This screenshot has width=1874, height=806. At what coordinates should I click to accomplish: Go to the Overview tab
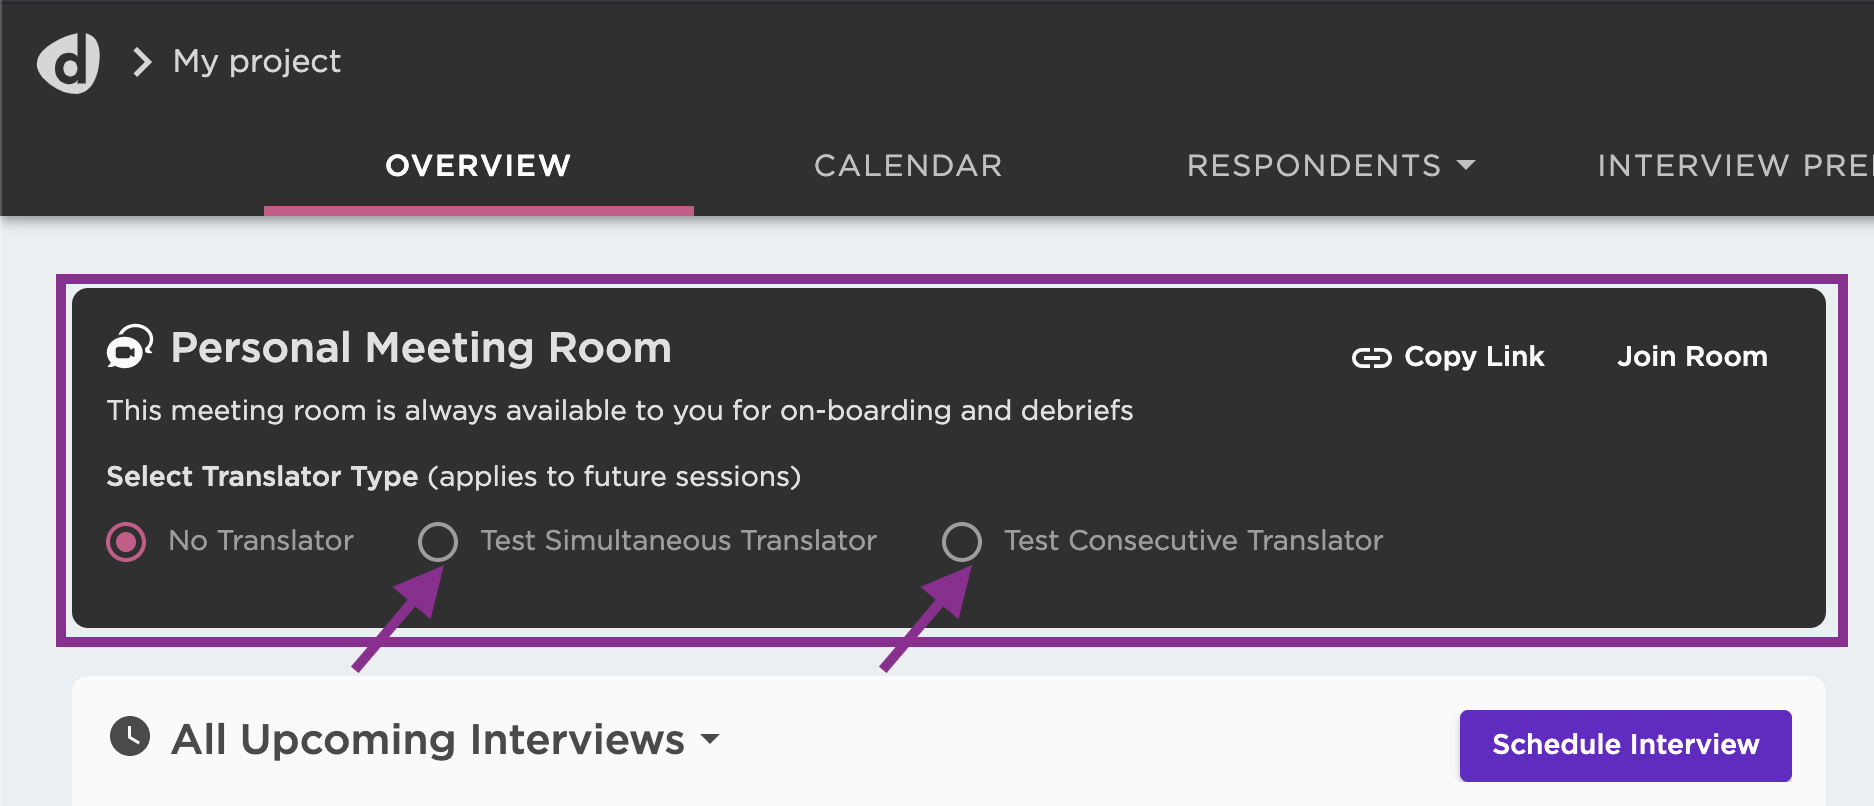click(x=478, y=165)
